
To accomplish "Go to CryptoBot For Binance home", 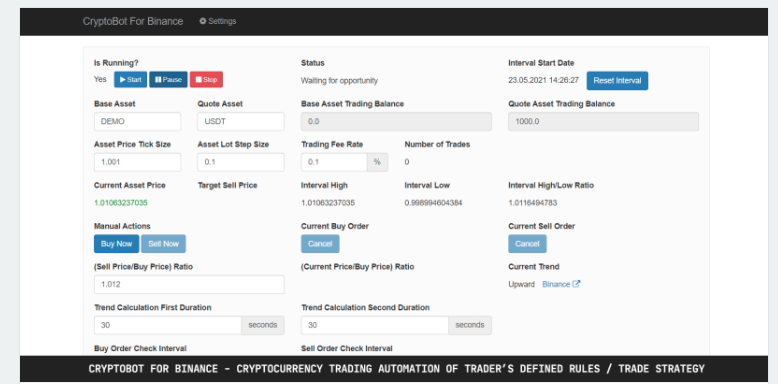I will (x=133, y=21).
